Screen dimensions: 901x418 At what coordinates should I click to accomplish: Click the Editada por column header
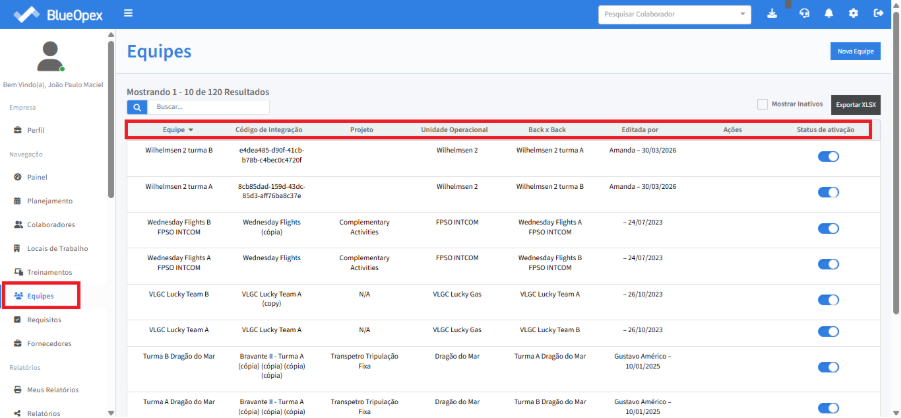click(640, 130)
